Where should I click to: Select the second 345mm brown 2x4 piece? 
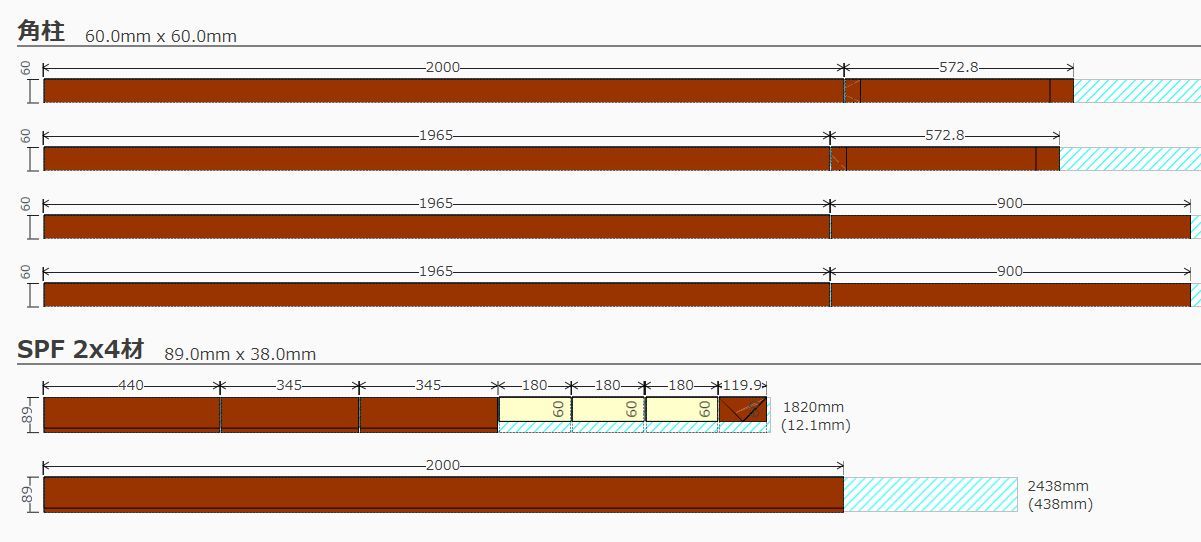[428, 414]
